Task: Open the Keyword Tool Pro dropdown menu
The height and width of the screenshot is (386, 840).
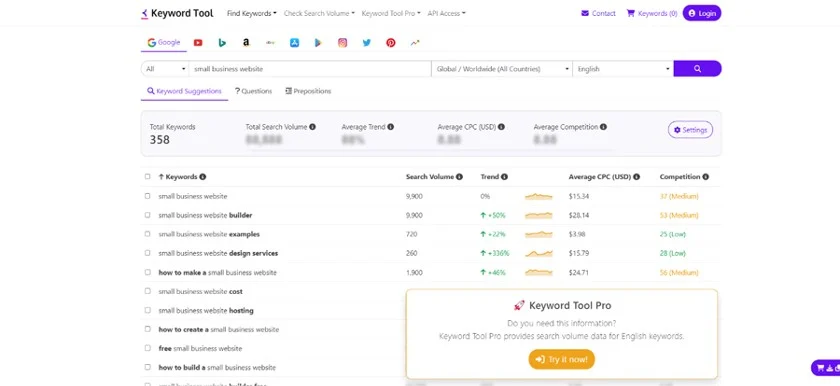Action: 391,13
